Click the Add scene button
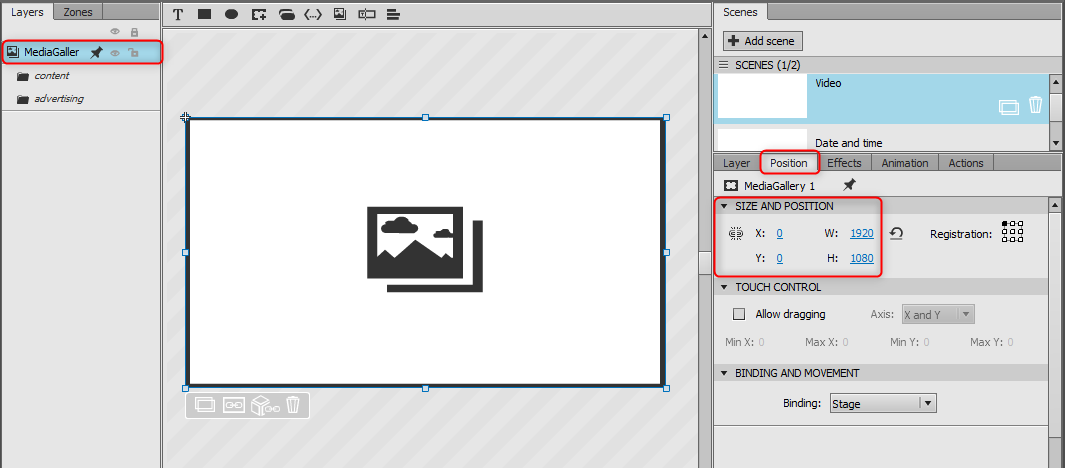The height and width of the screenshot is (468, 1065). [763, 41]
